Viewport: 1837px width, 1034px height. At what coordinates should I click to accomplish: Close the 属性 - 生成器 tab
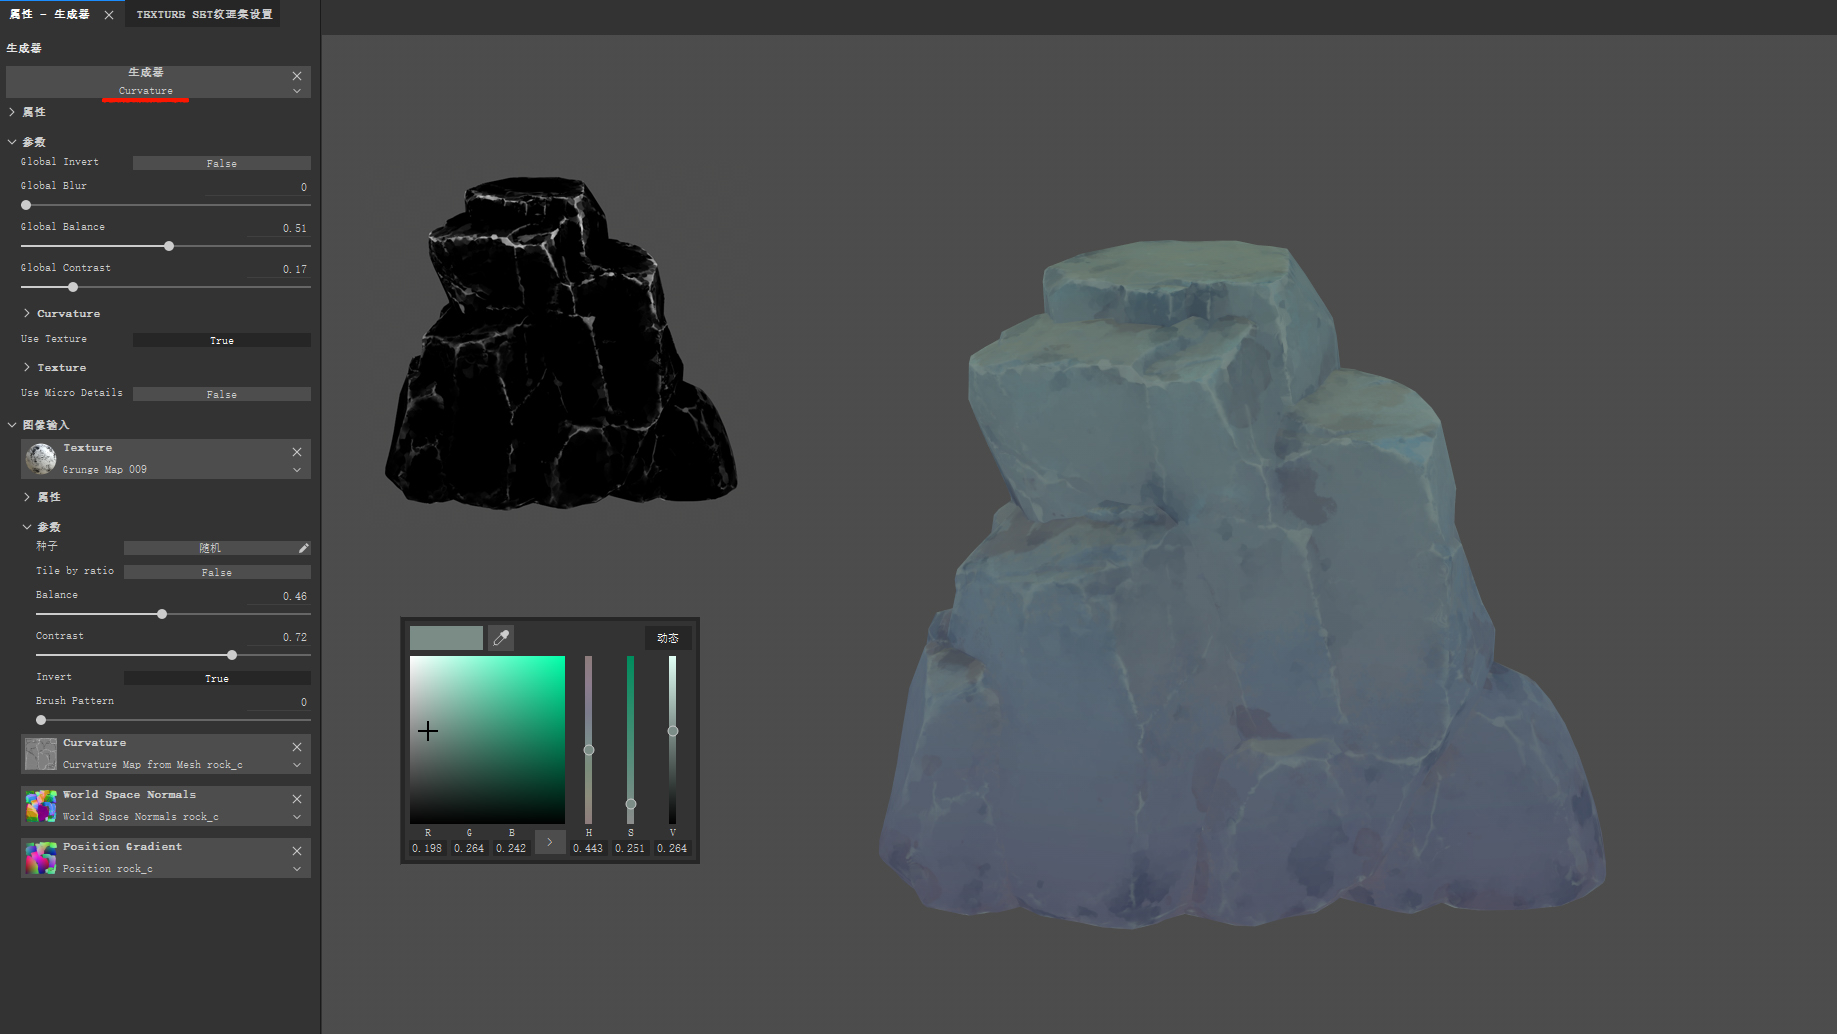coord(109,15)
